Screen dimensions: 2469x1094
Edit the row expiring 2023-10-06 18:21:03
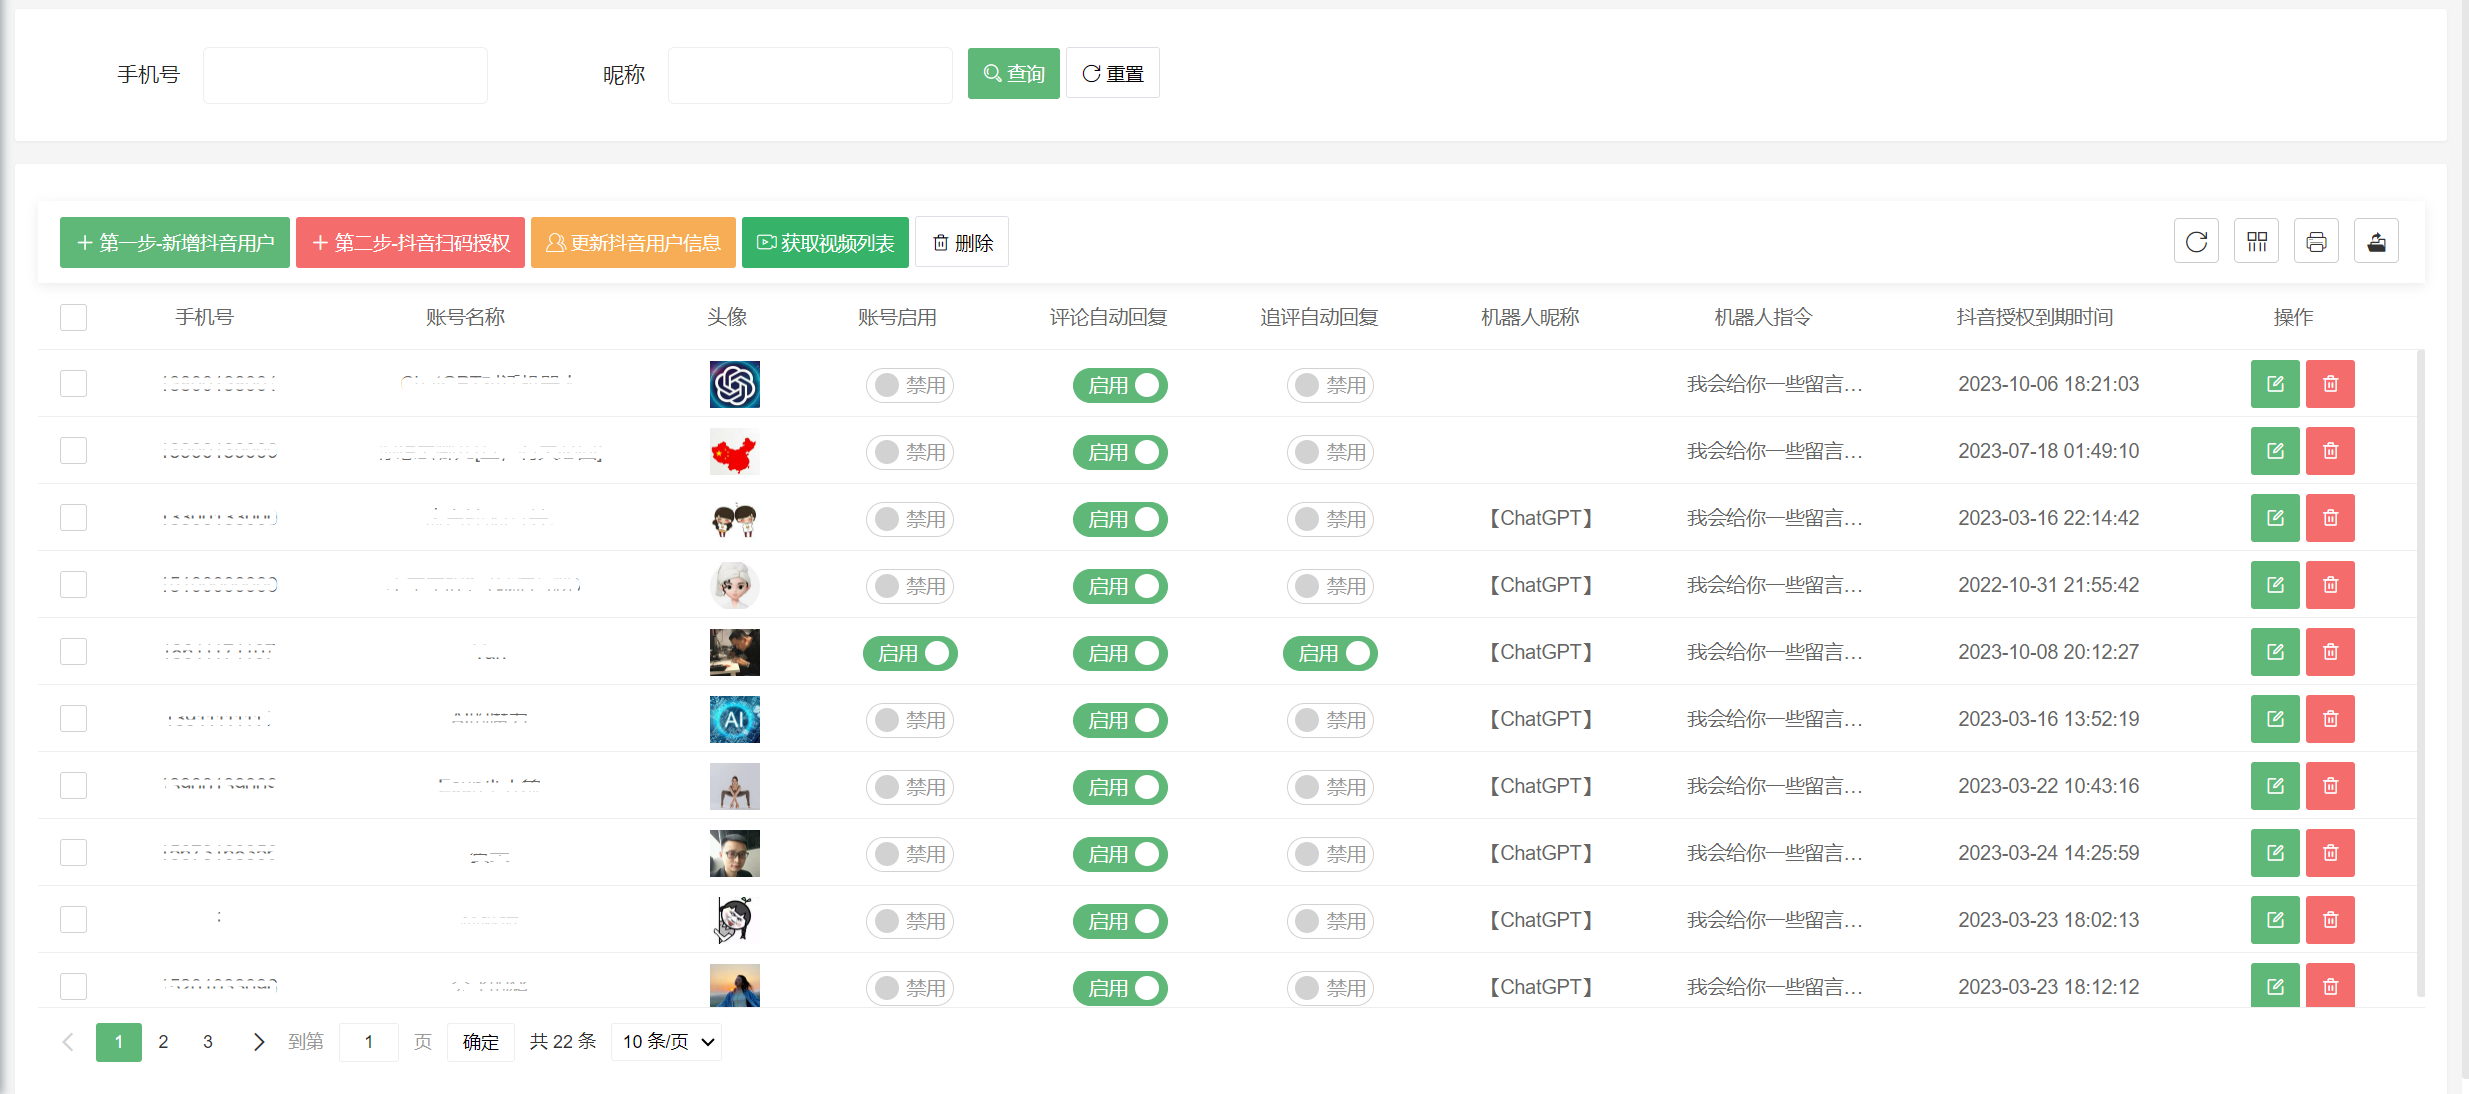(2274, 384)
